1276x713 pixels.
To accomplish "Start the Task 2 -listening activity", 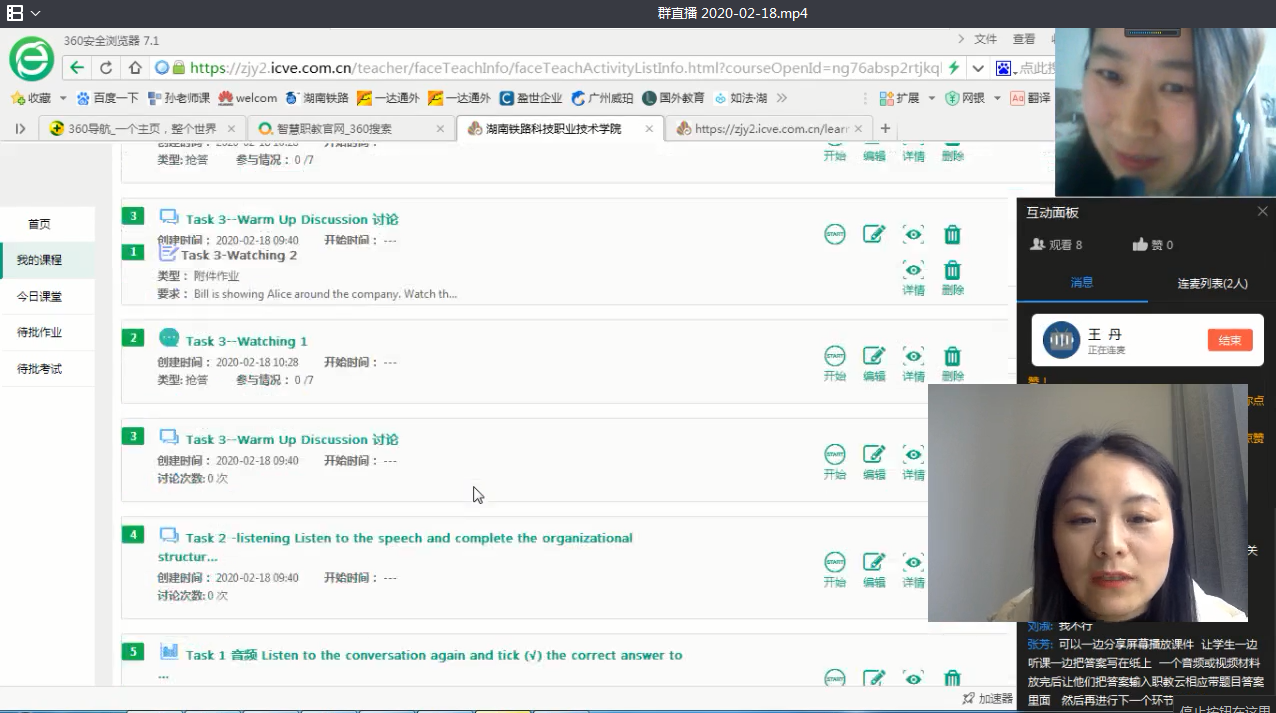I will (834, 562).
